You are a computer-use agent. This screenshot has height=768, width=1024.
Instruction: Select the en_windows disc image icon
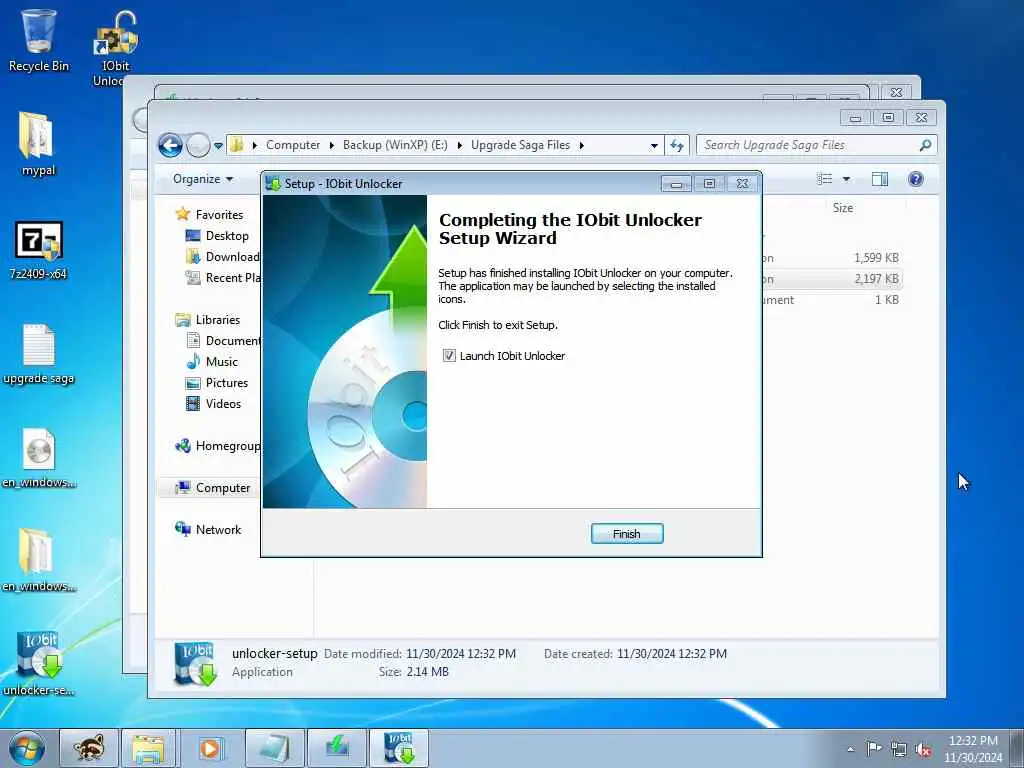[x=38, y=458]
